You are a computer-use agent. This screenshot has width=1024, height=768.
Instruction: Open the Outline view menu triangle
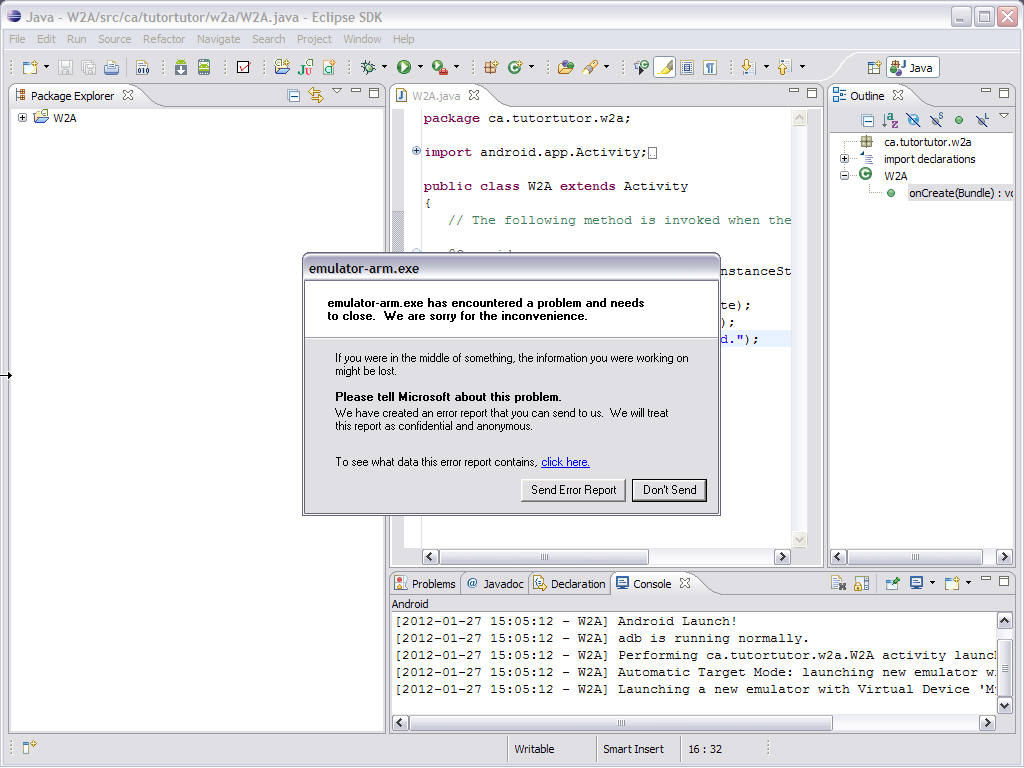click(1004, 116)
